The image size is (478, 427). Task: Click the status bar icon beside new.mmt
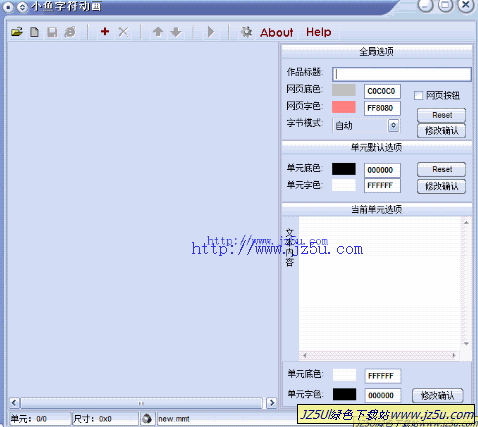pyautogui.click(x=147, y=419)
